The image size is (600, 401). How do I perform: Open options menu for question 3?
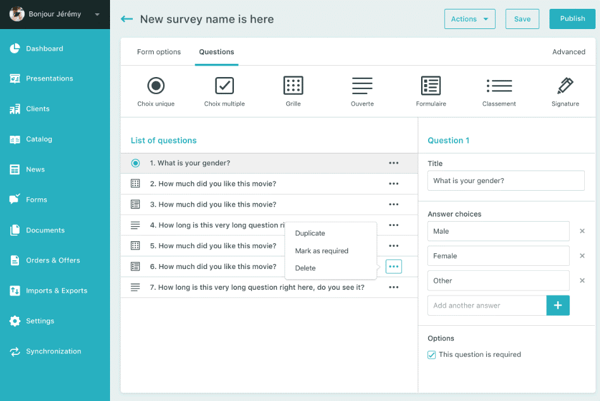point(393,205)
